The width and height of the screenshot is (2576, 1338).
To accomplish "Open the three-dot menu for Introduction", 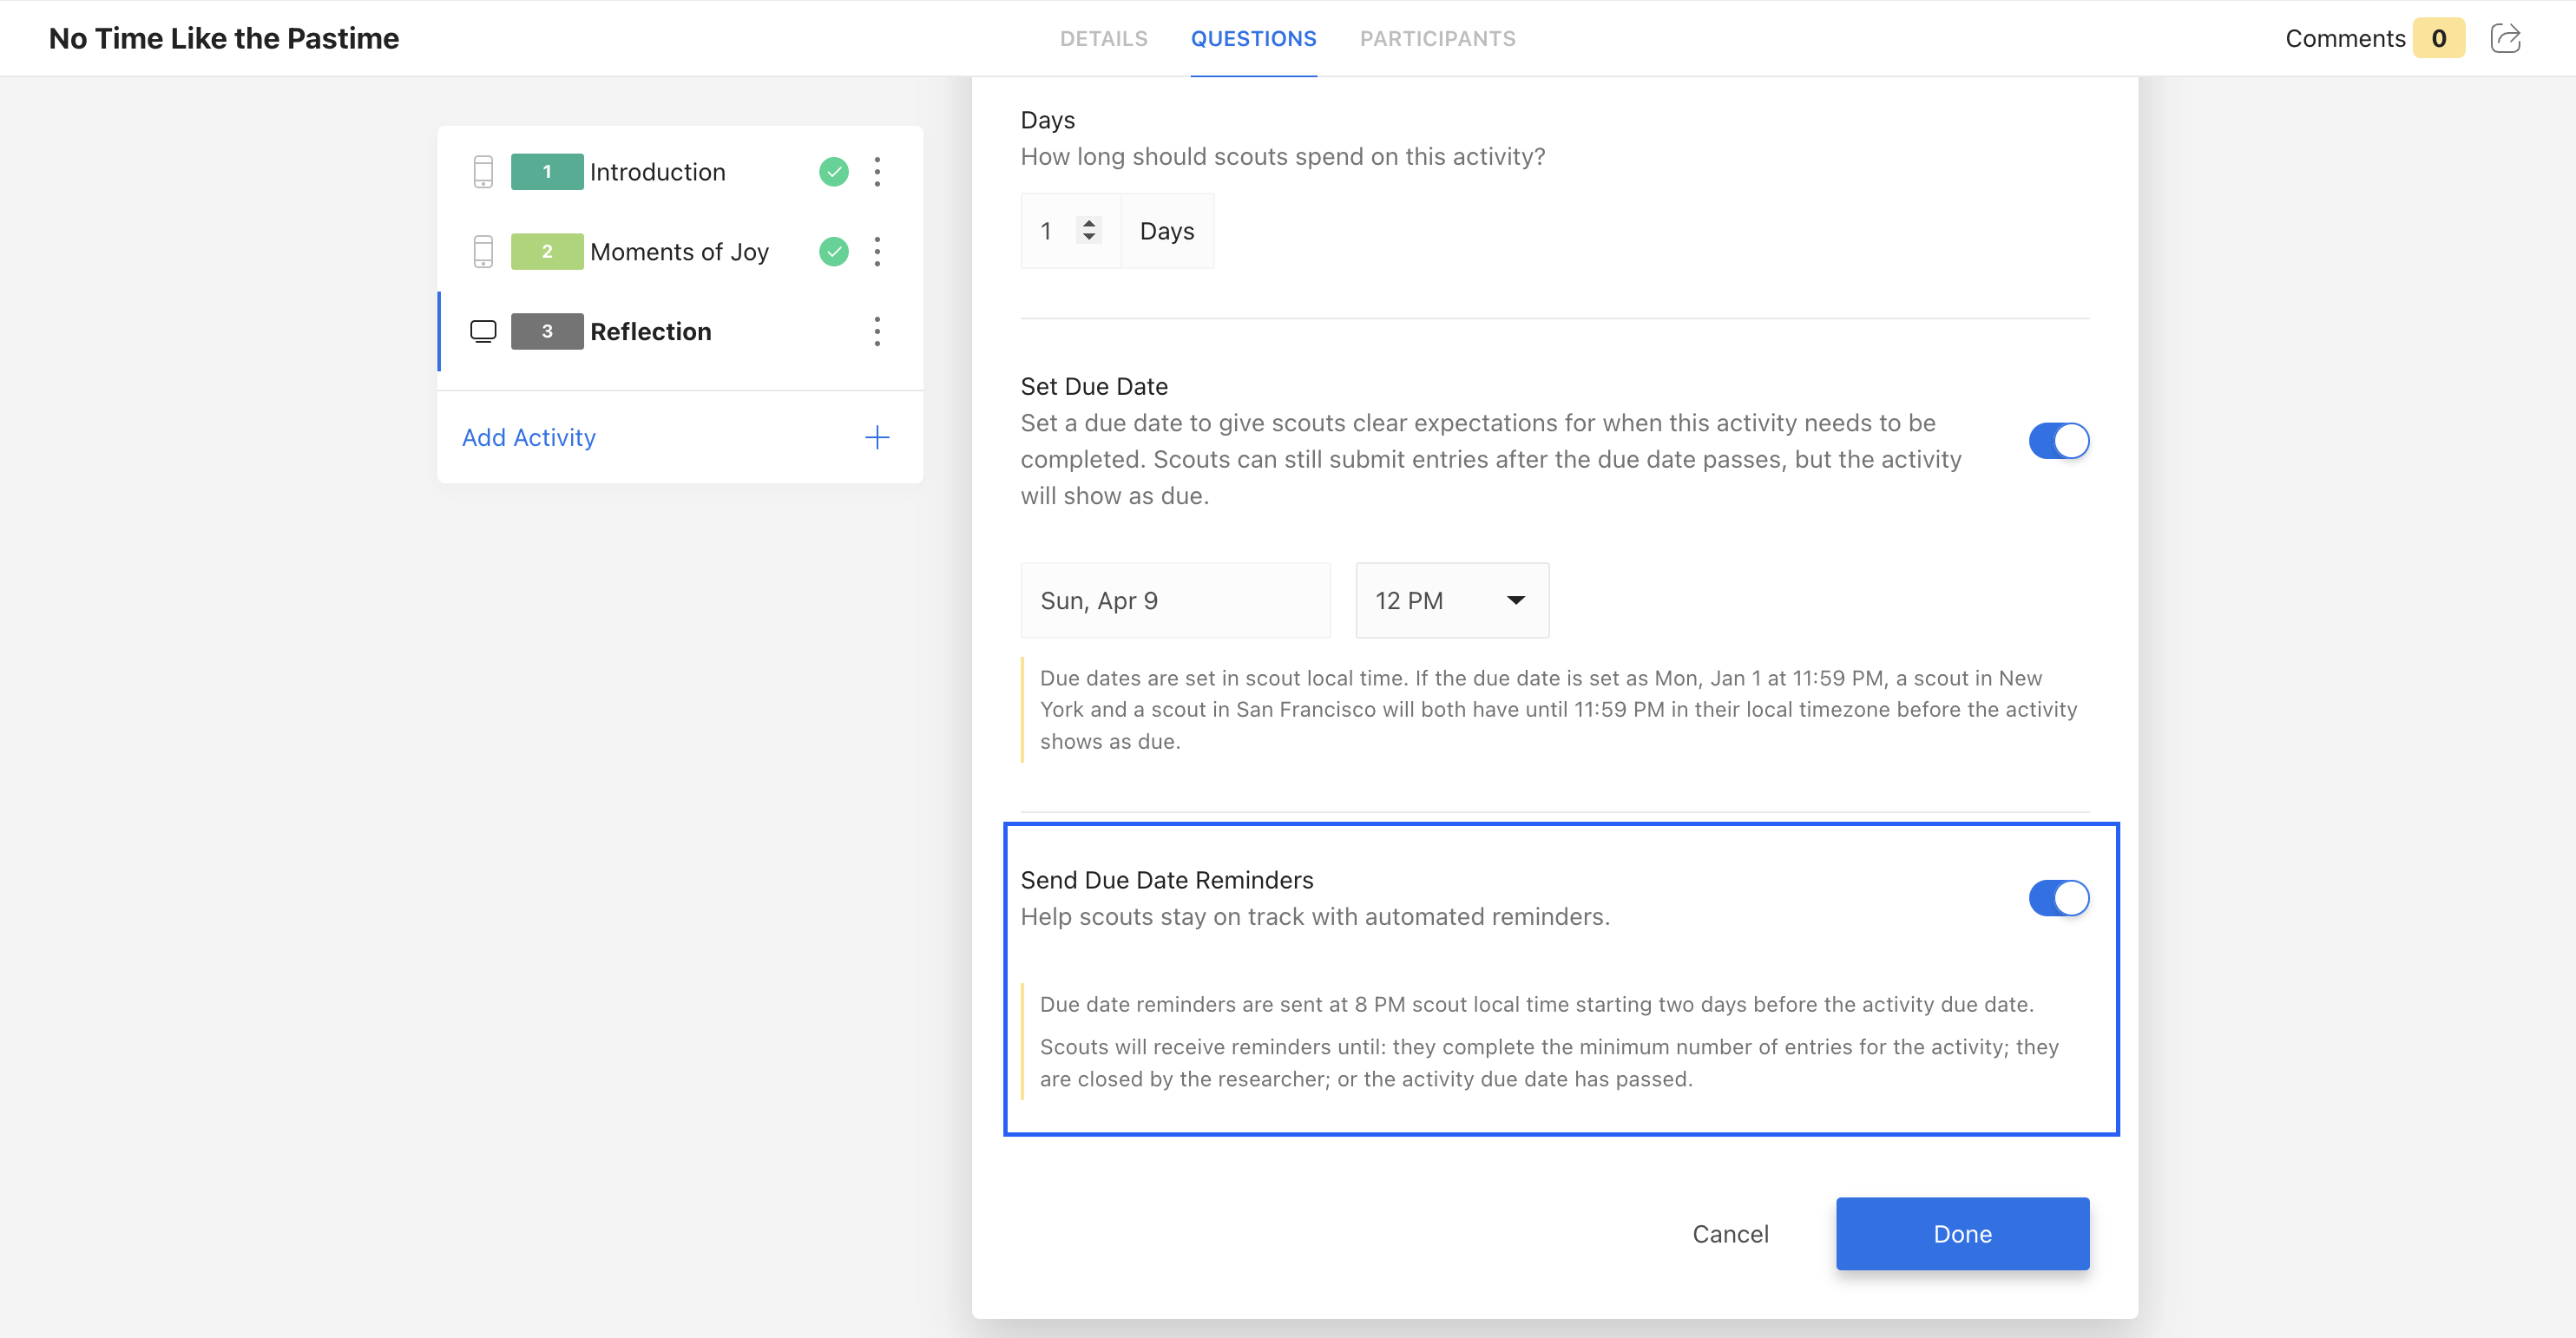I will [877, 172].
